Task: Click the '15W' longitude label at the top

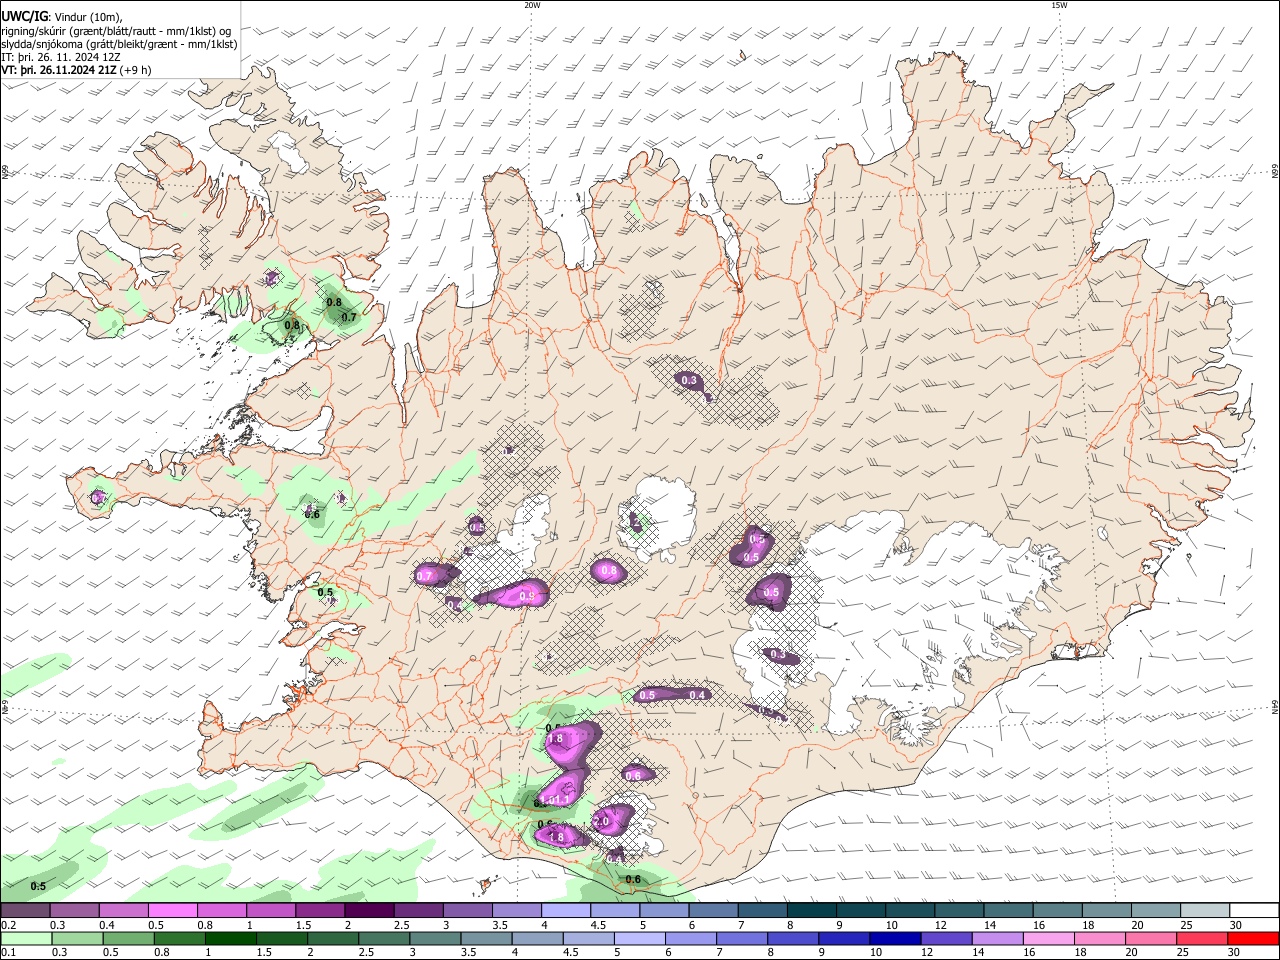Action: [1059, 5]
